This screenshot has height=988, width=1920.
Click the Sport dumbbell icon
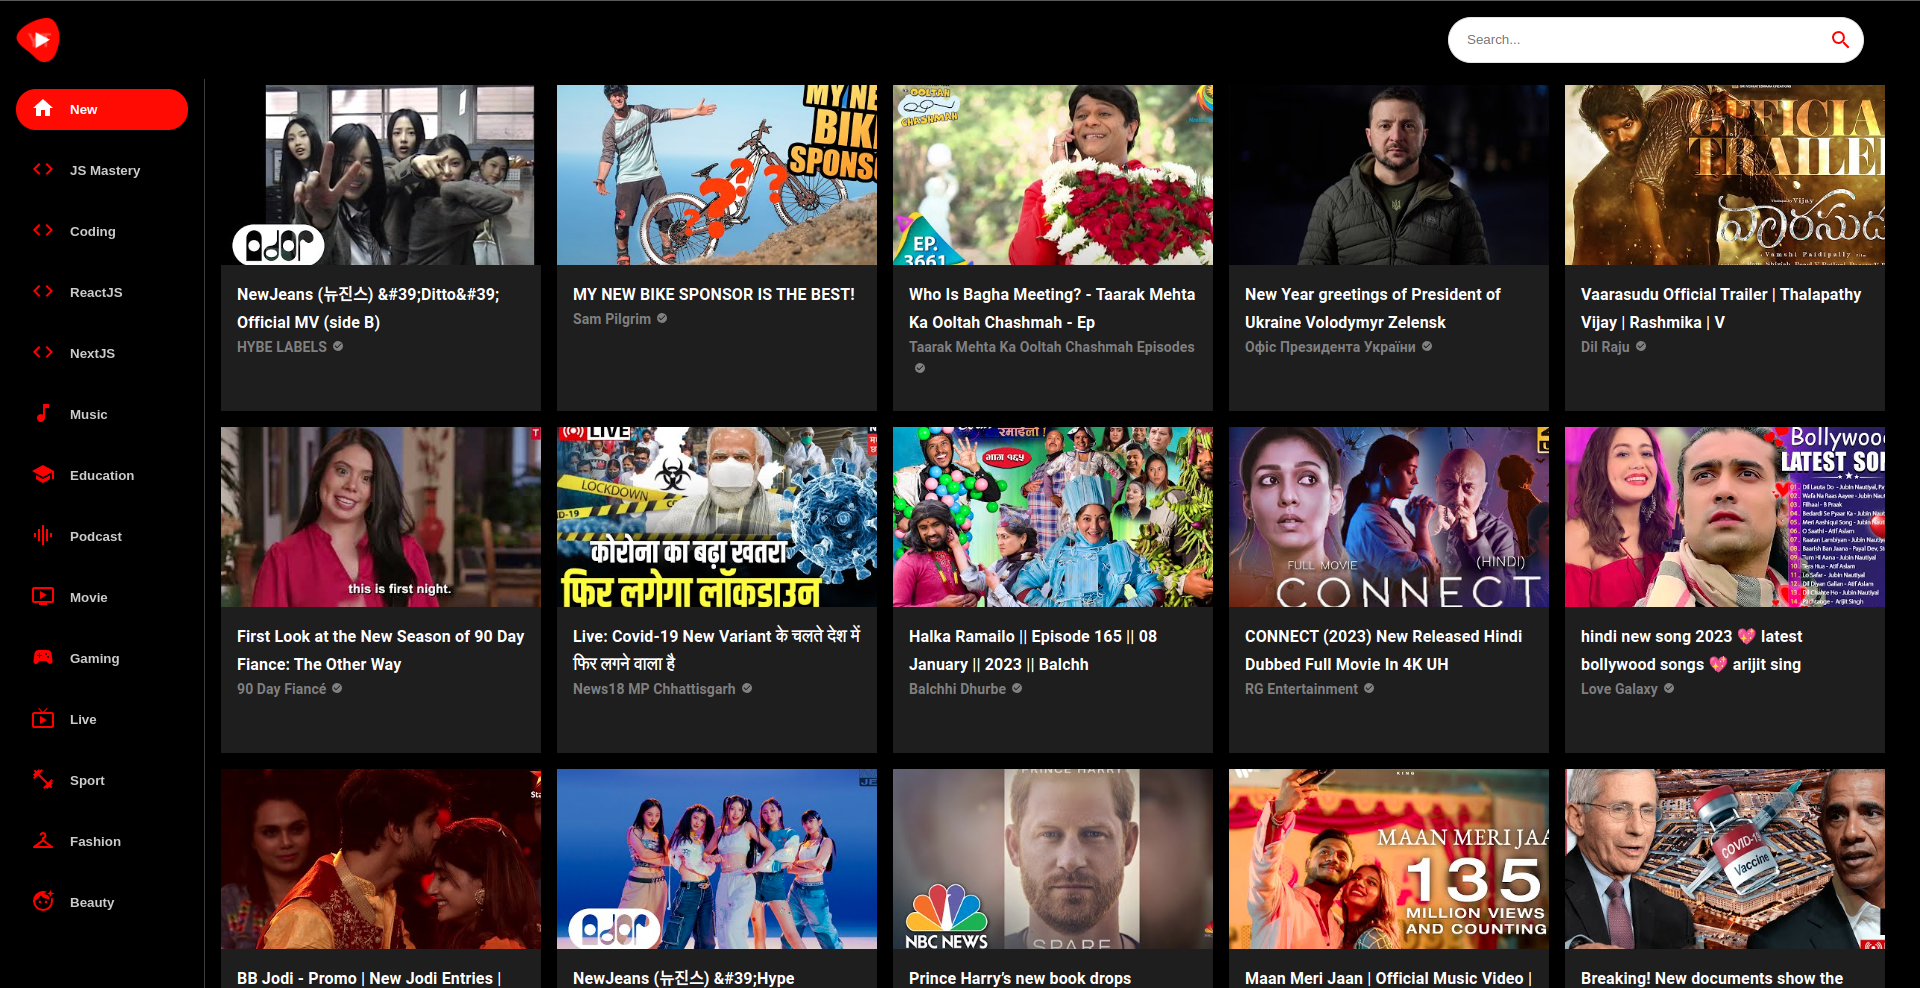[x=43, y=780]
